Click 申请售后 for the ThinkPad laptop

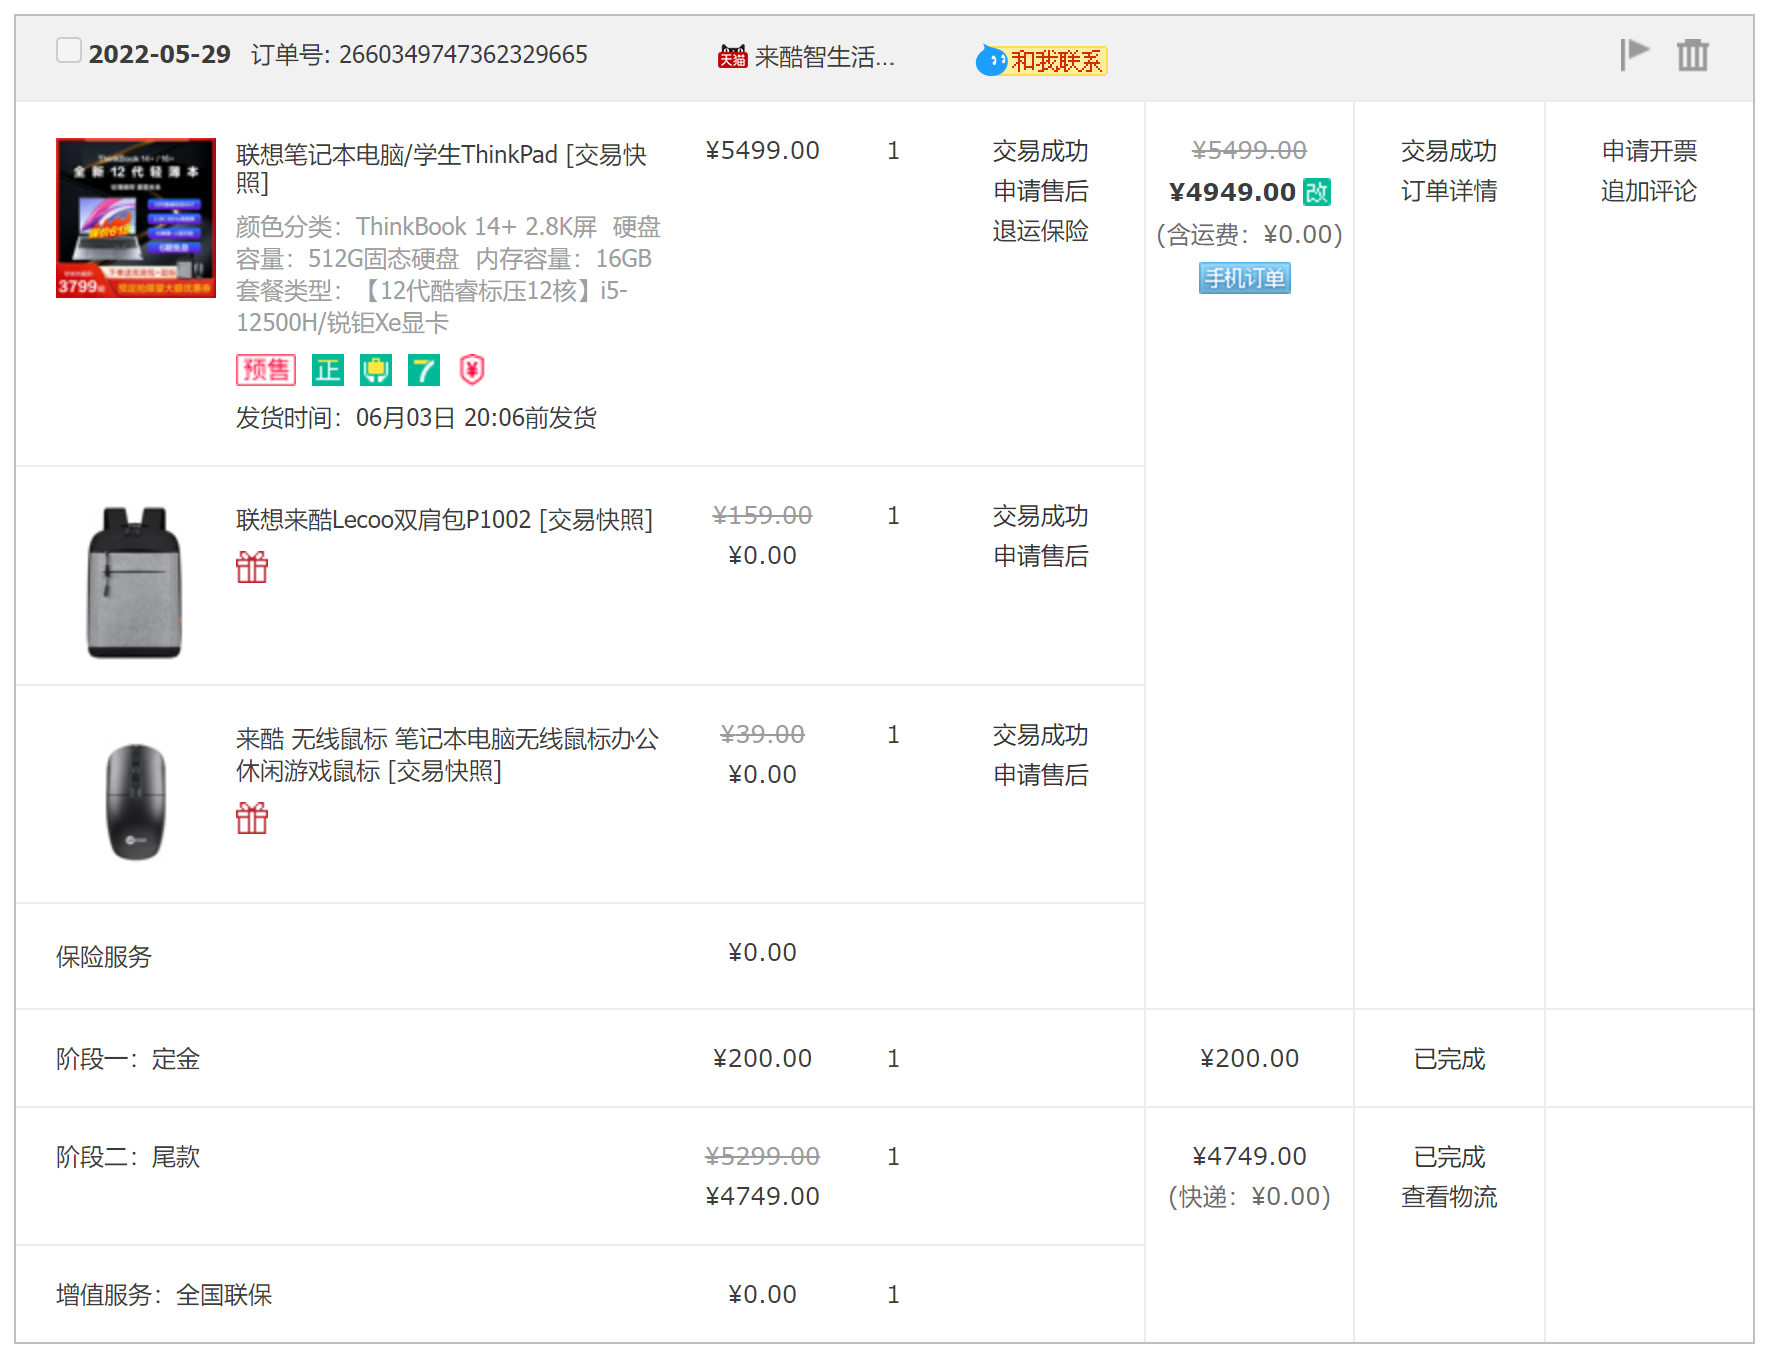coord(1041,191)
